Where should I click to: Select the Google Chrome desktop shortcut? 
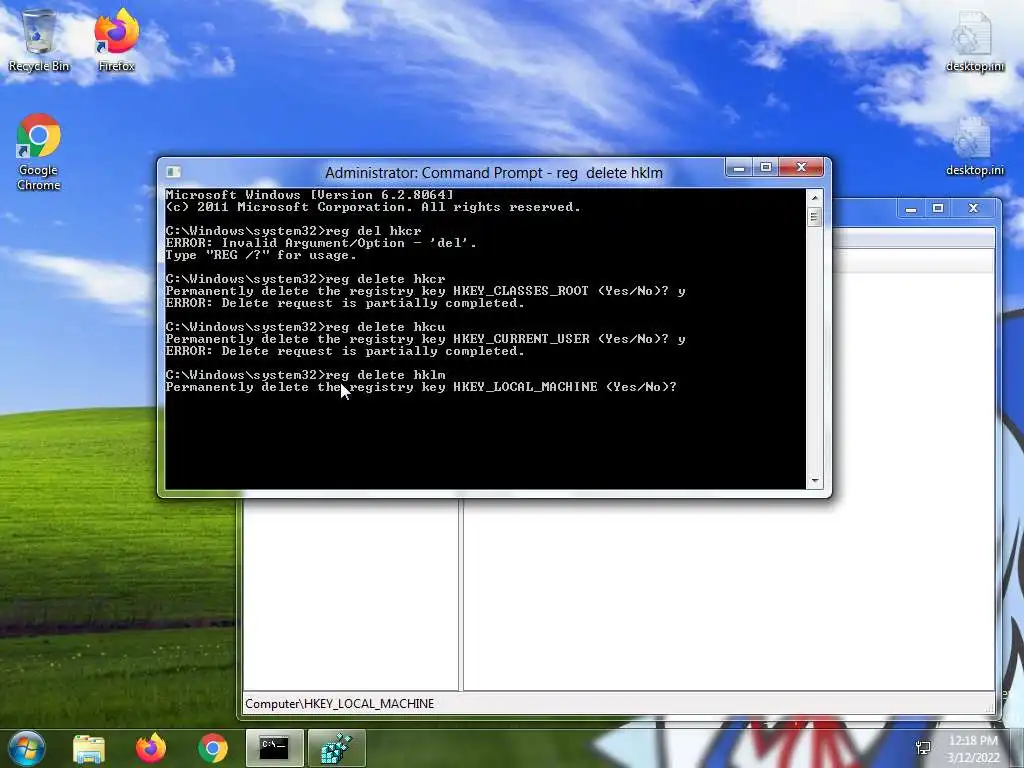pos(39,152)
